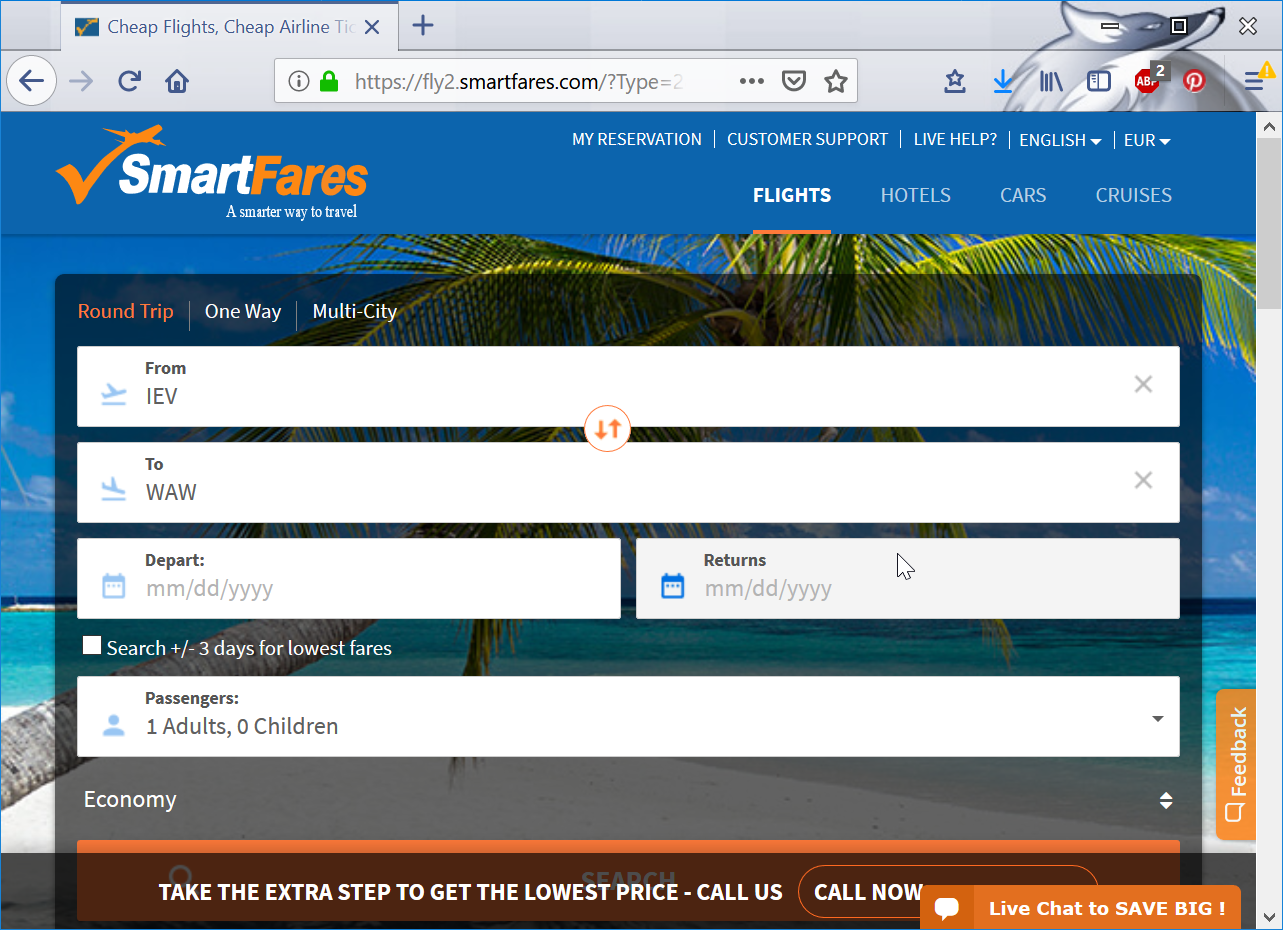Click the AdBlock icon showing 2 blocked ads

(1146, 81)
